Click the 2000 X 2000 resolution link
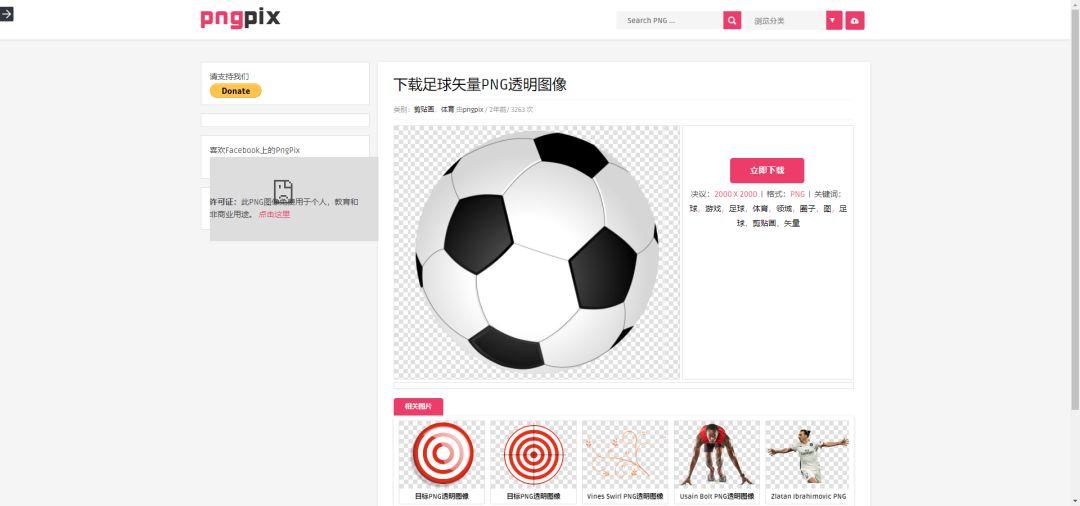 click(735, 194)
